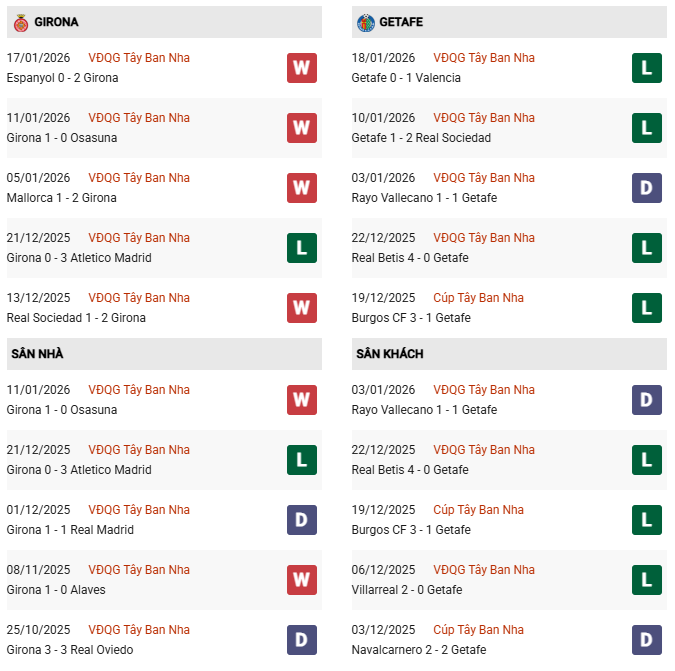Click the W badge for Real Sociedad 1-2 Girona
Viewport: 675px width, 671px height.
pyautogui.click(x=301, y=308)
